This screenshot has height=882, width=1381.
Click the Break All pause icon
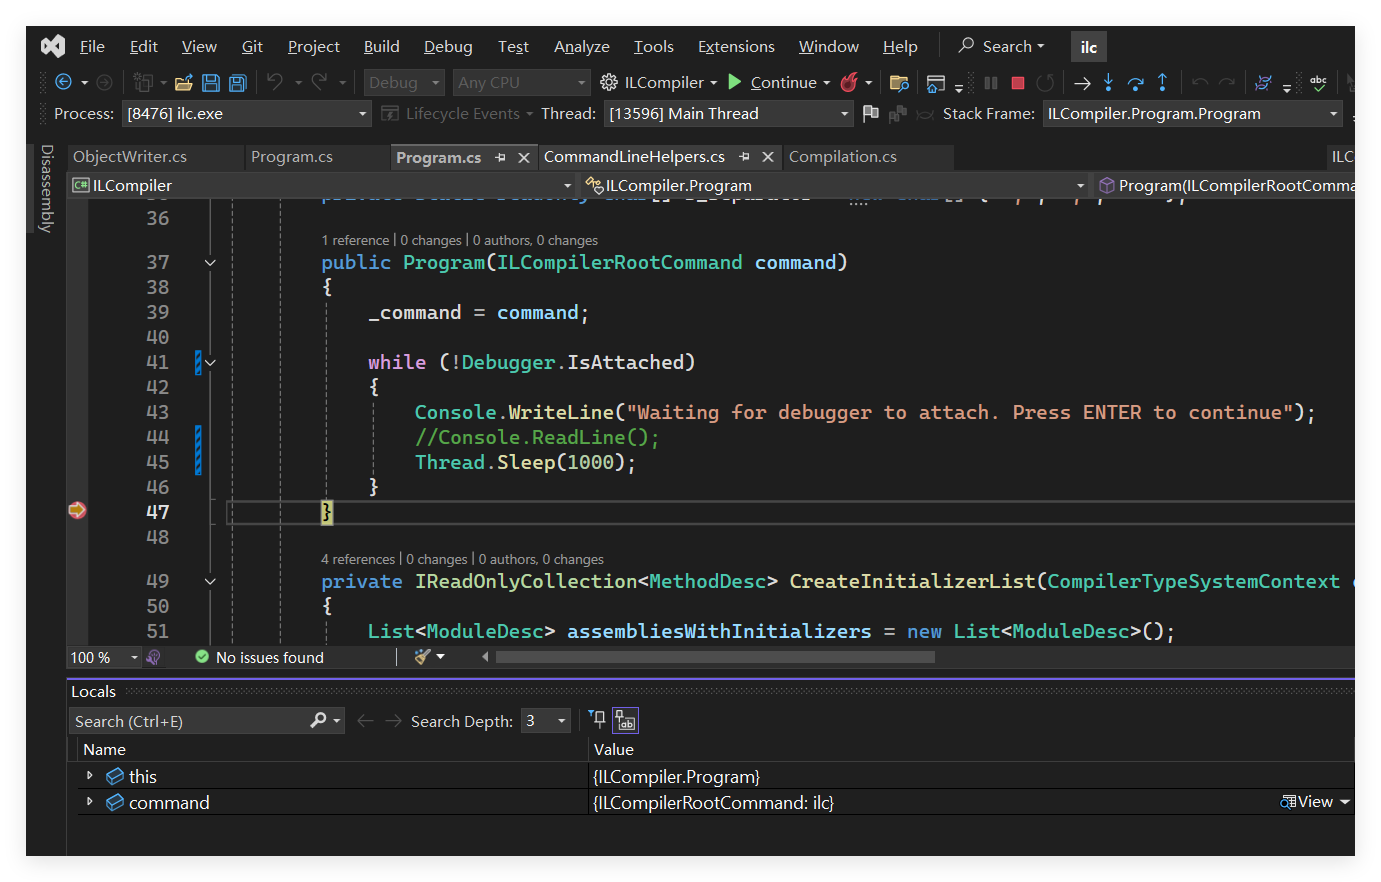(991, 83)
